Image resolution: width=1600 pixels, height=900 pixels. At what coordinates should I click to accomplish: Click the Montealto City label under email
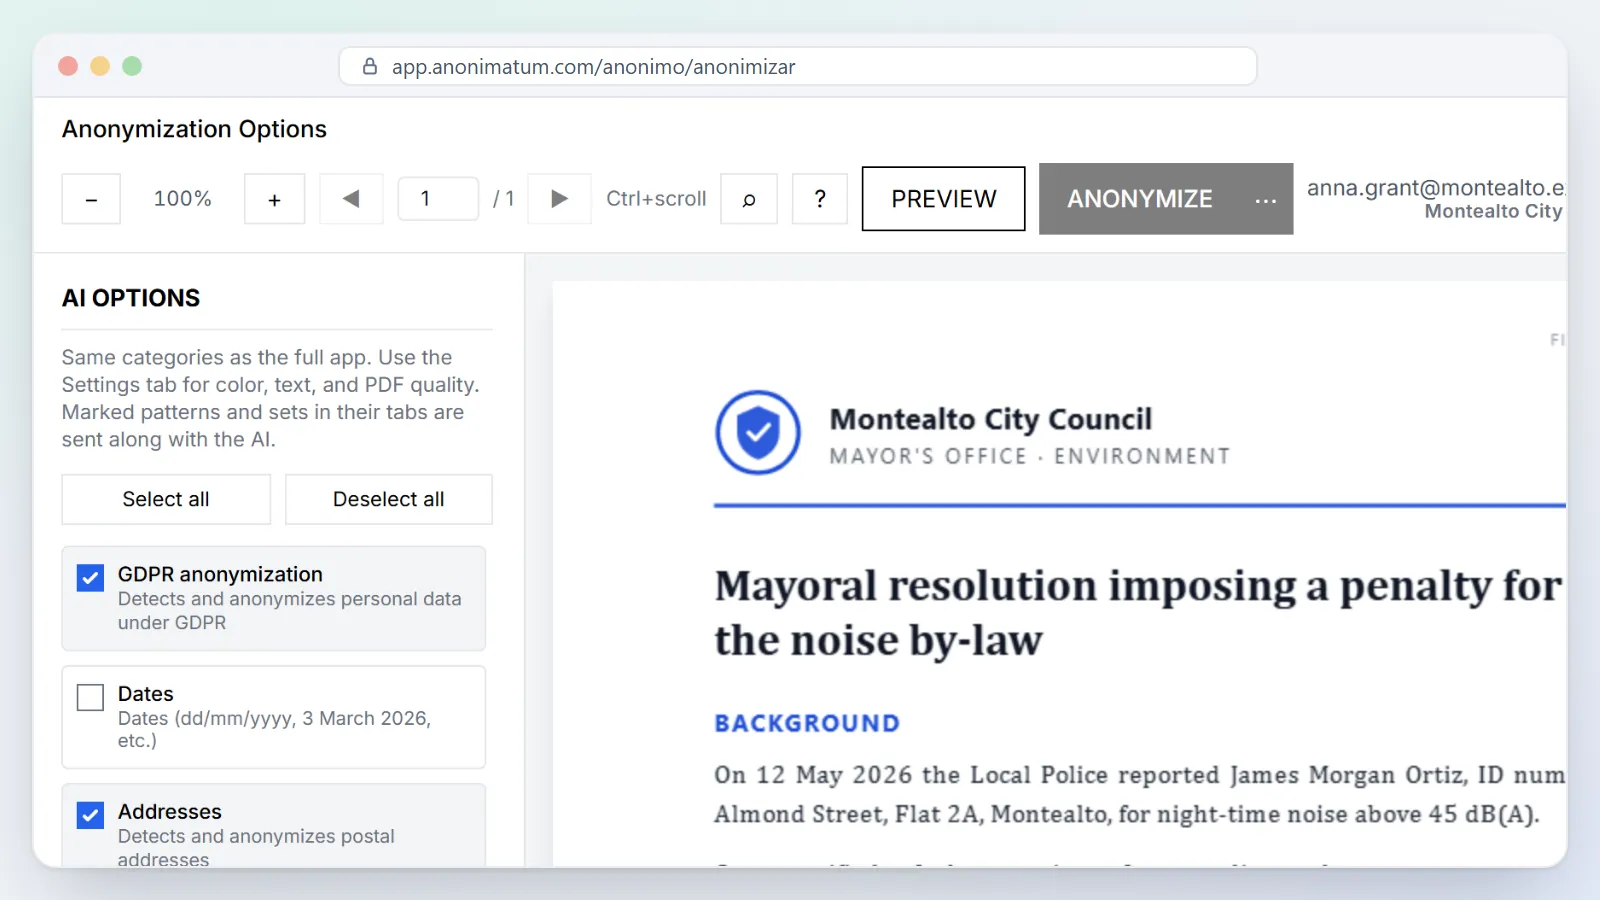click(1493, 211)
